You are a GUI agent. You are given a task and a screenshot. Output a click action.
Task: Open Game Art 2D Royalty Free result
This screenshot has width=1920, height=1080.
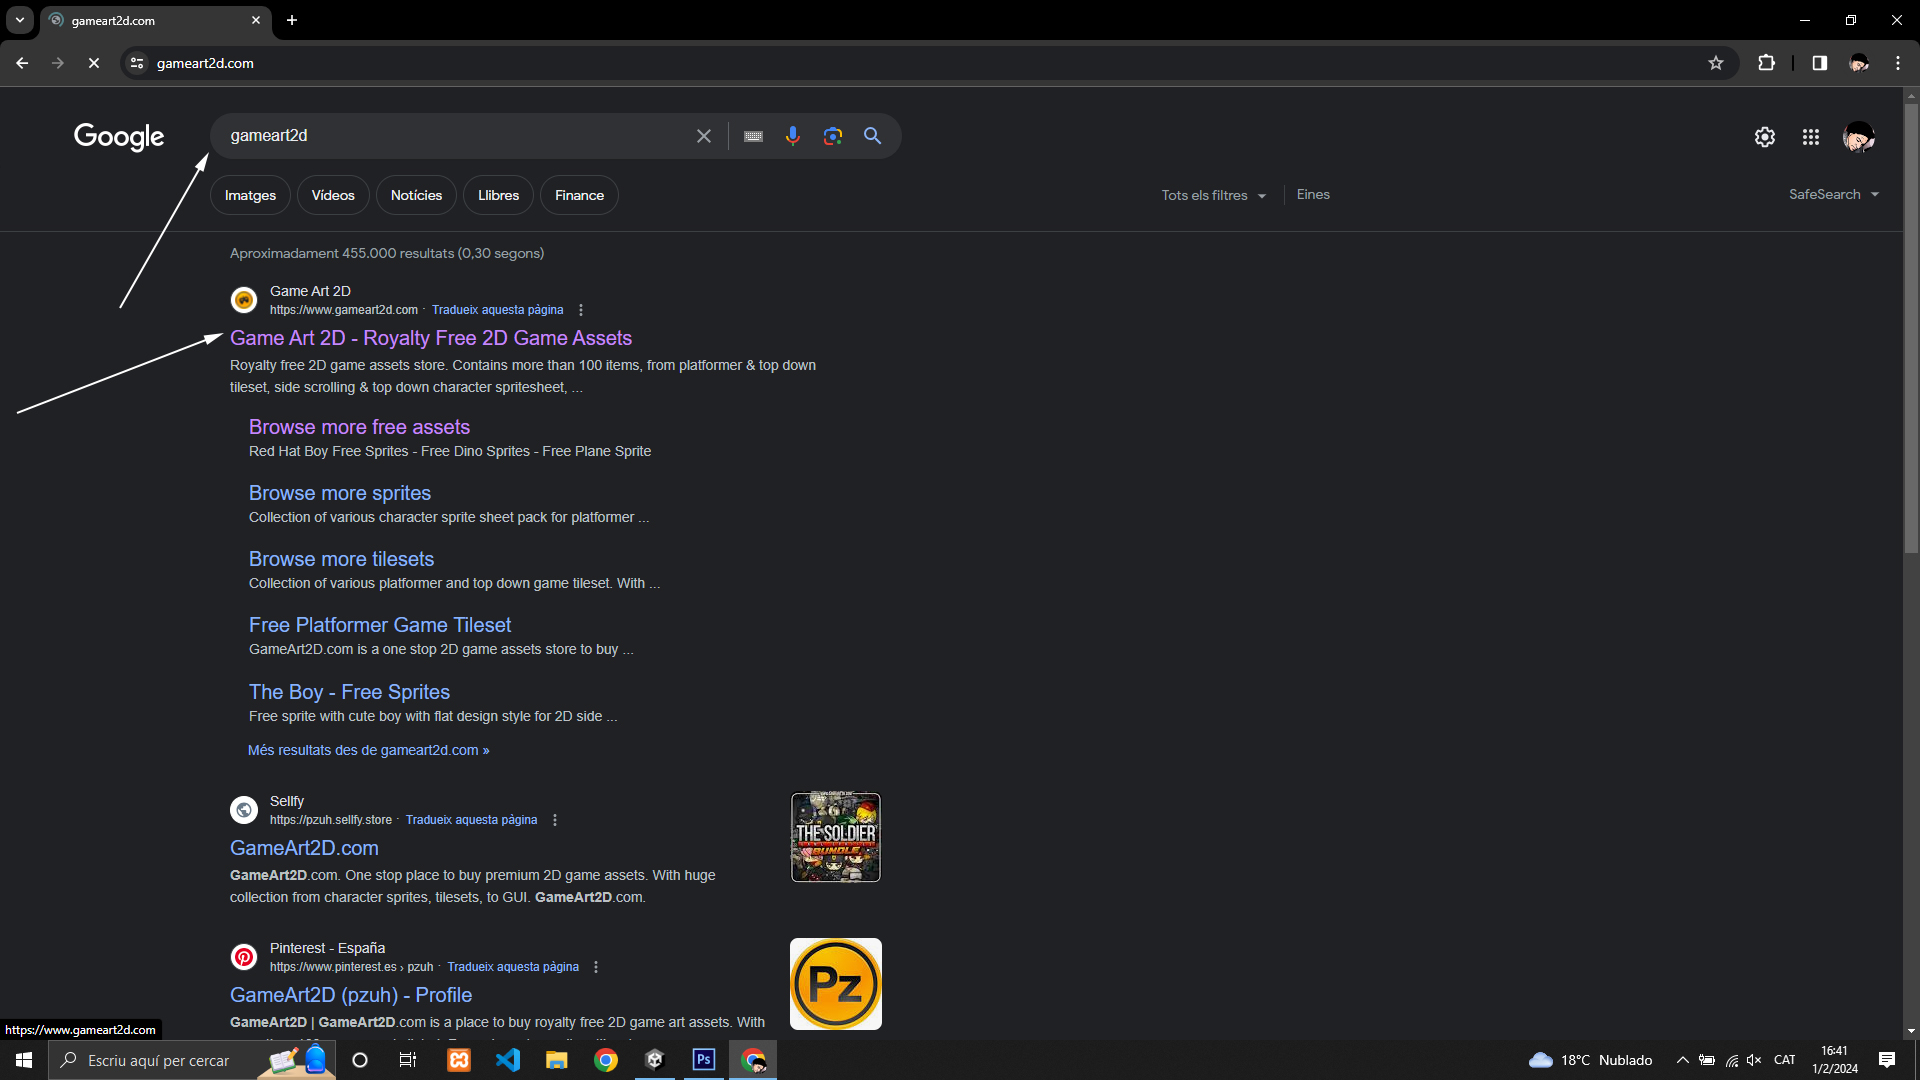[x=430, y=338]
